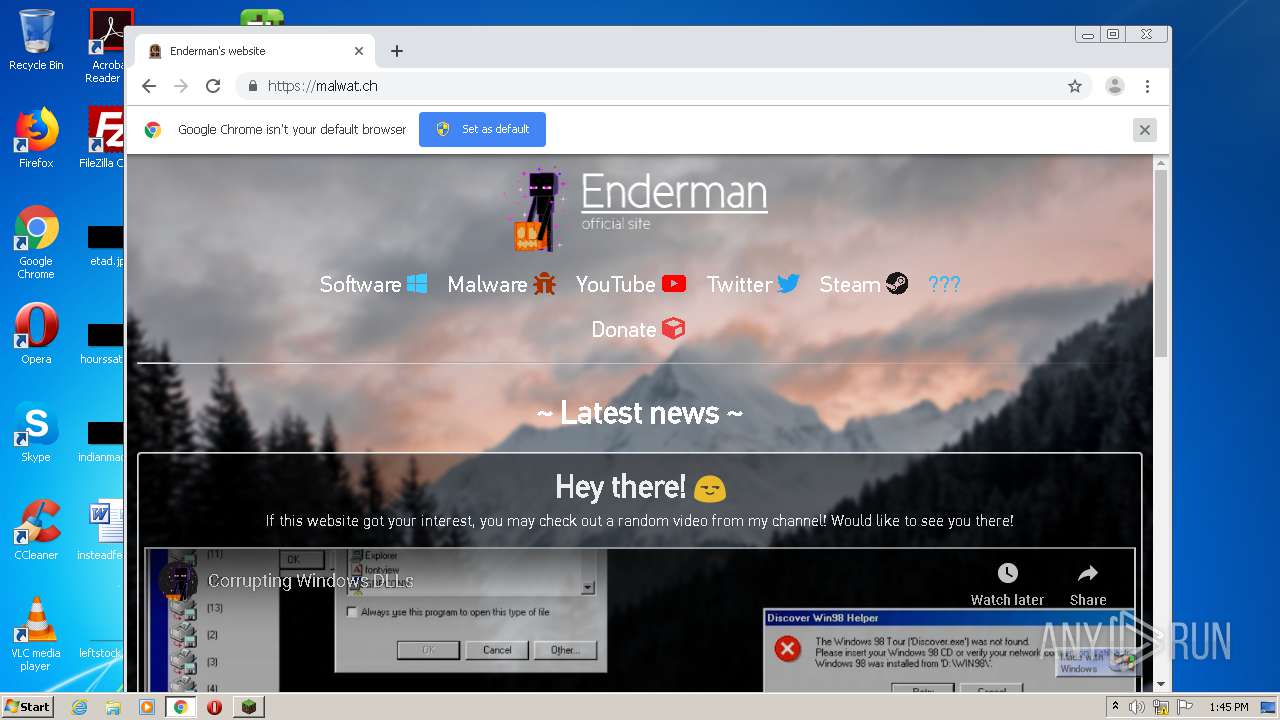The height and width of the screenshot is (720, 1280).
Task: Open the Malware link
Action: 487,284
